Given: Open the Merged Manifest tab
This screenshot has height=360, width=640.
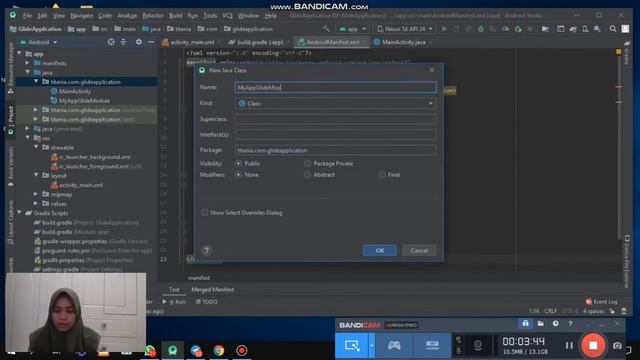Looking at the screenshot, I should pyautogui.click(x=213, y=289).
